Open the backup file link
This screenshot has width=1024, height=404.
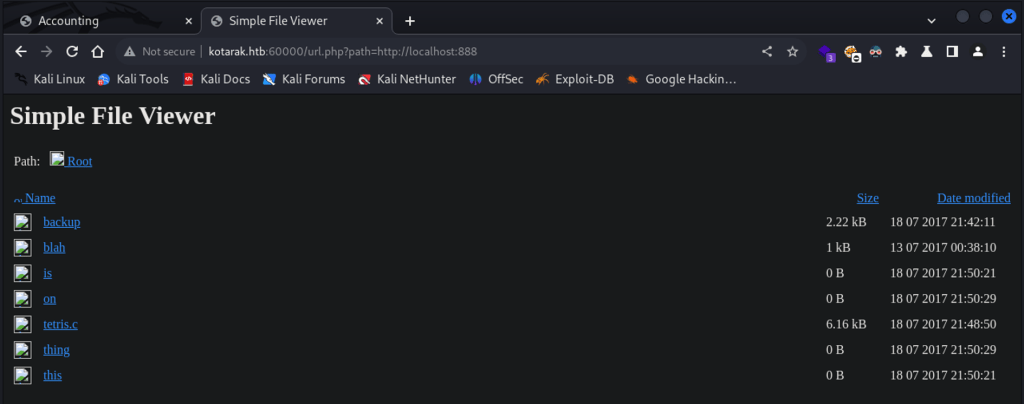pos(61,222)
